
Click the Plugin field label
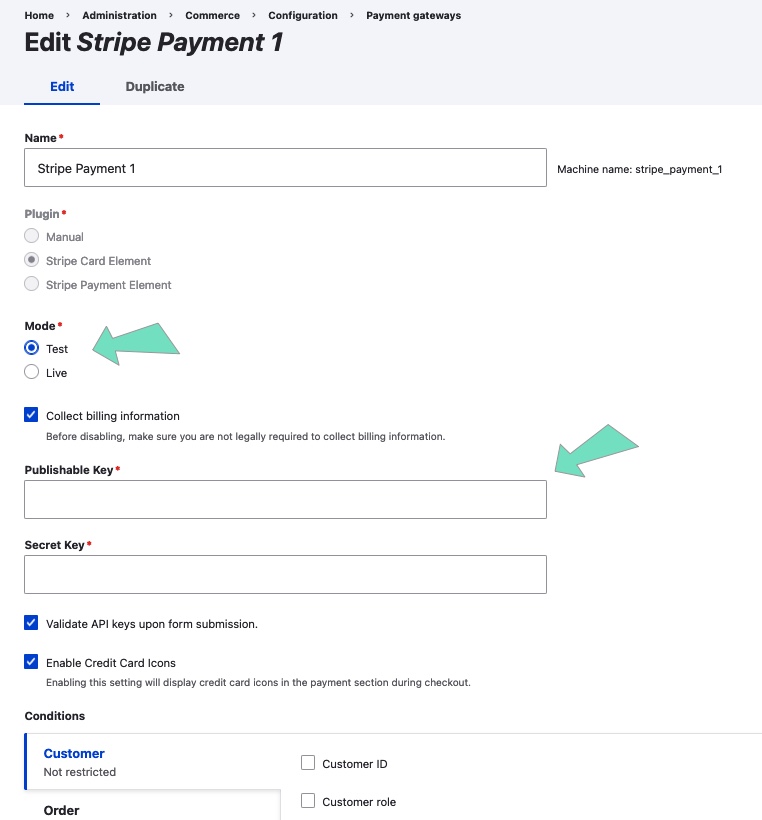(42, 214)
